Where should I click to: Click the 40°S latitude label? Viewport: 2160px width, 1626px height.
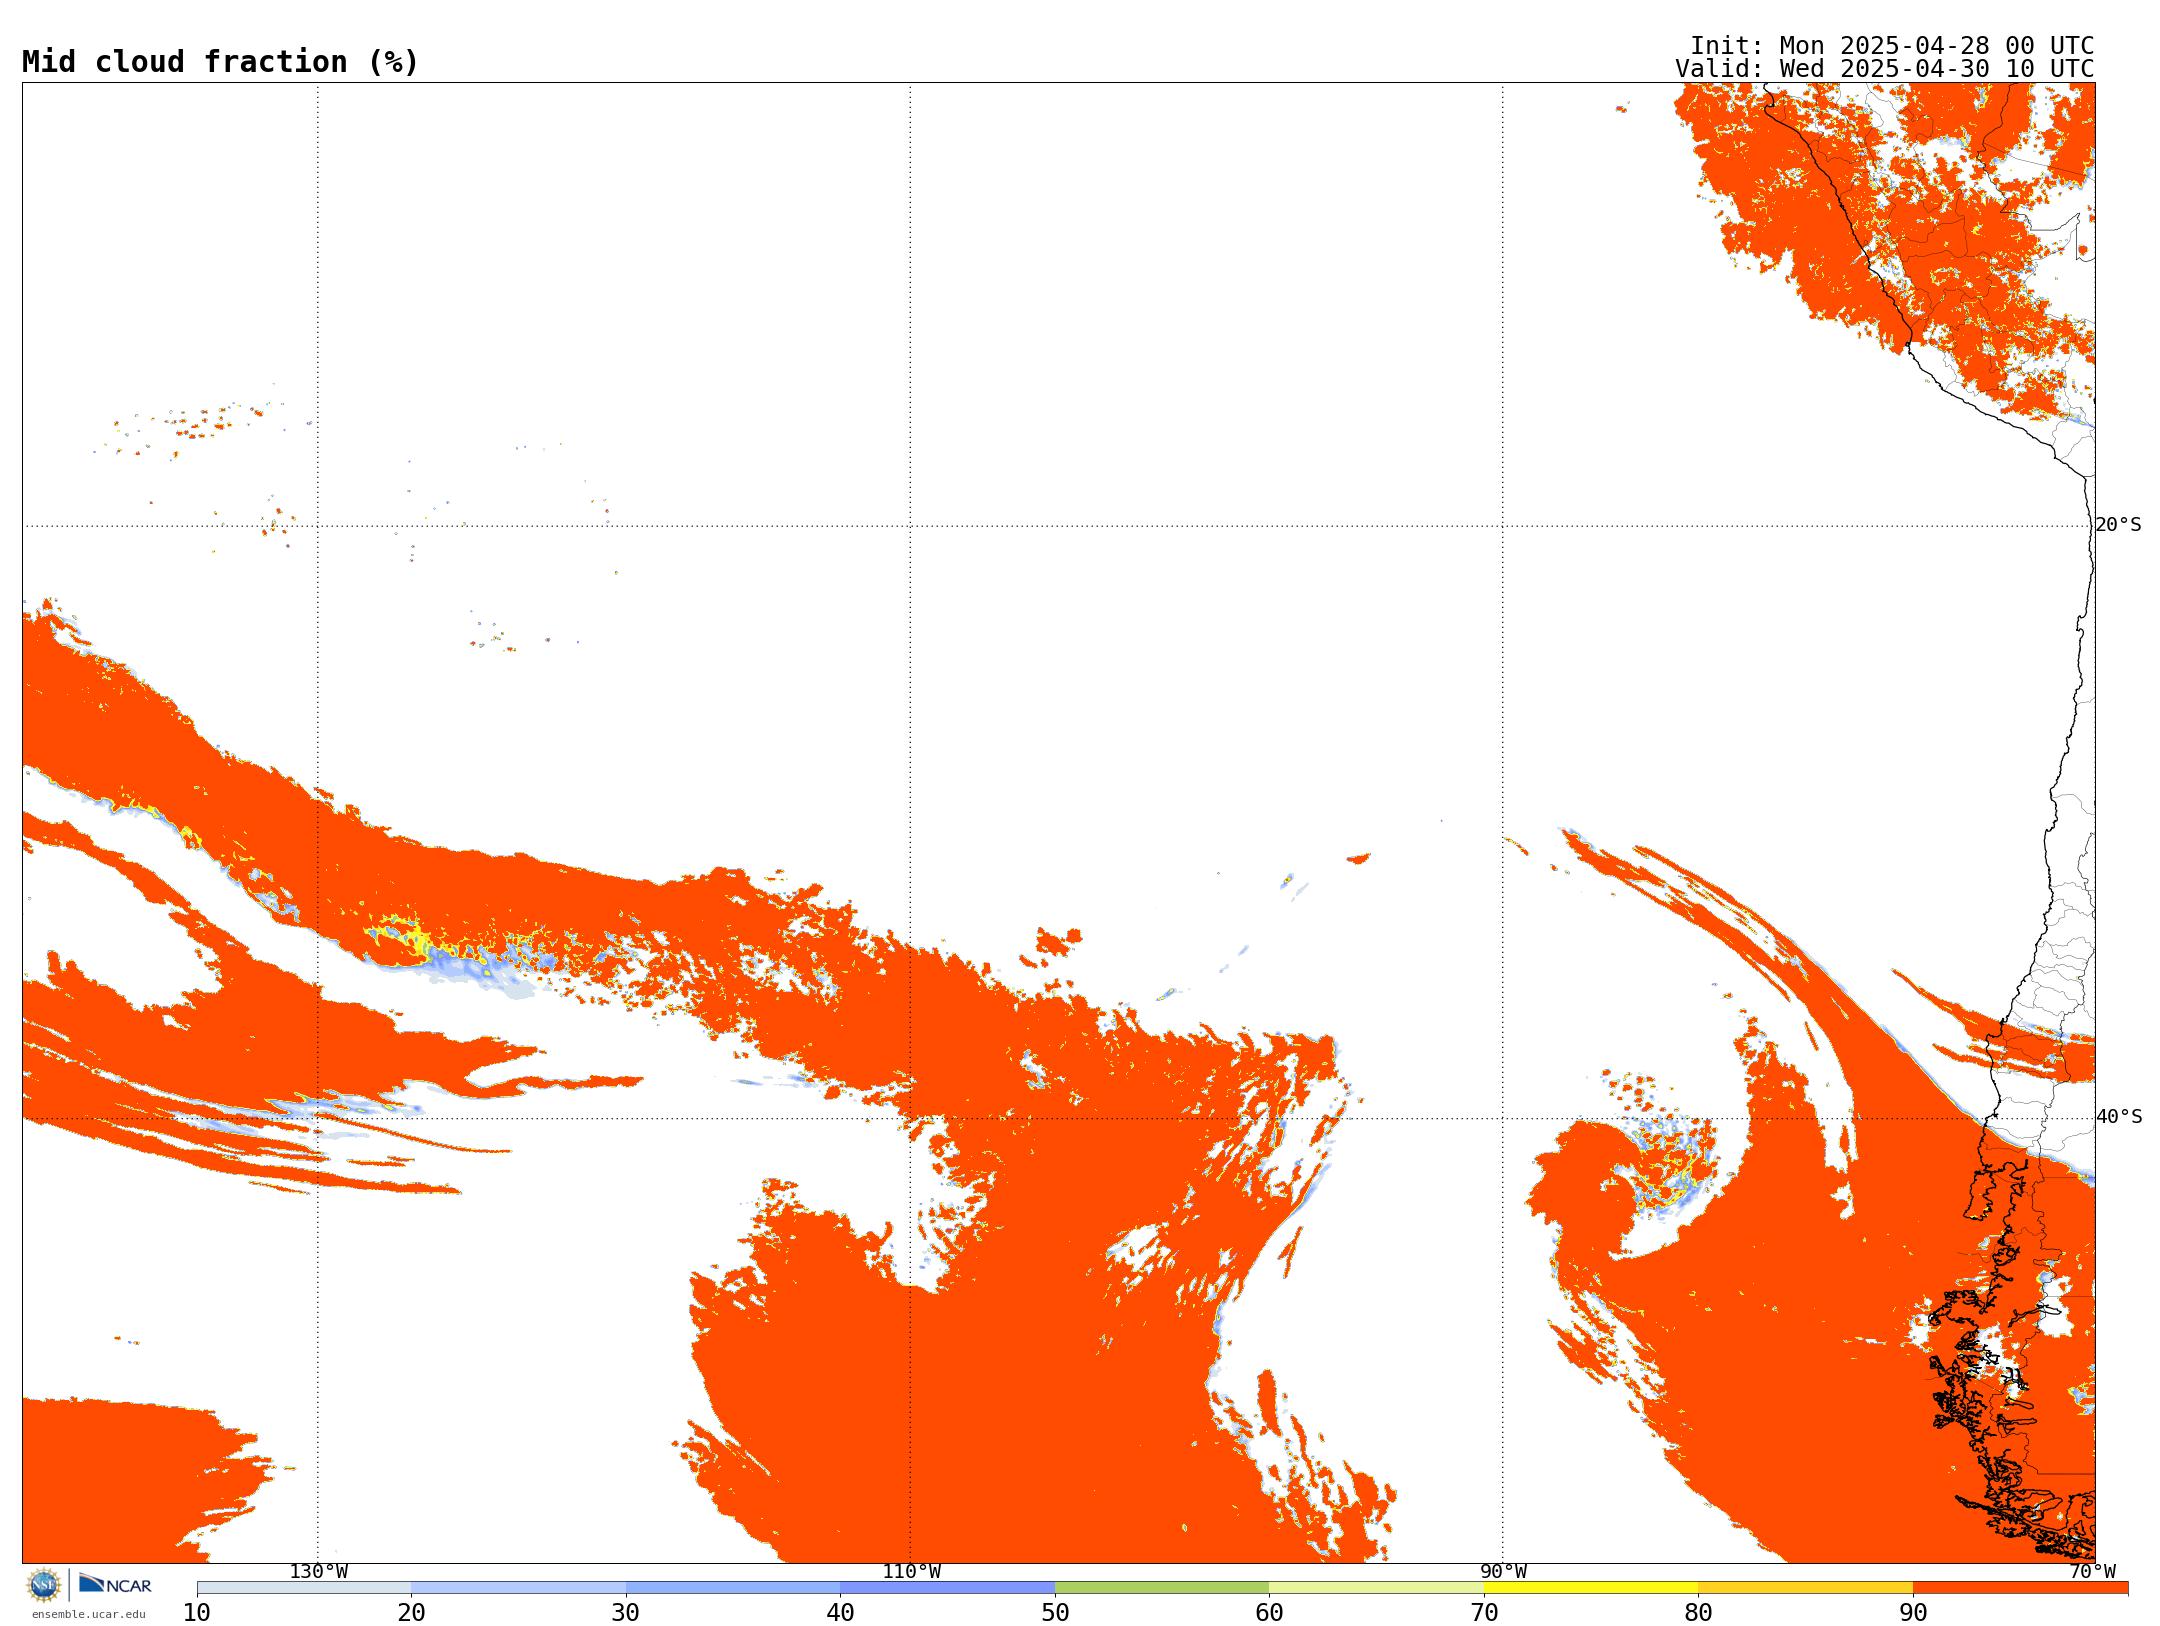(2119, 1117)
